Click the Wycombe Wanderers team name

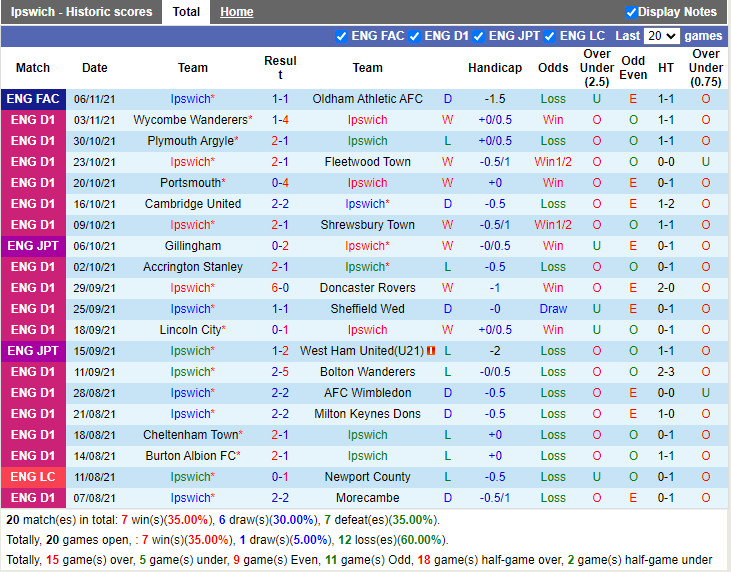click(189, 120)
